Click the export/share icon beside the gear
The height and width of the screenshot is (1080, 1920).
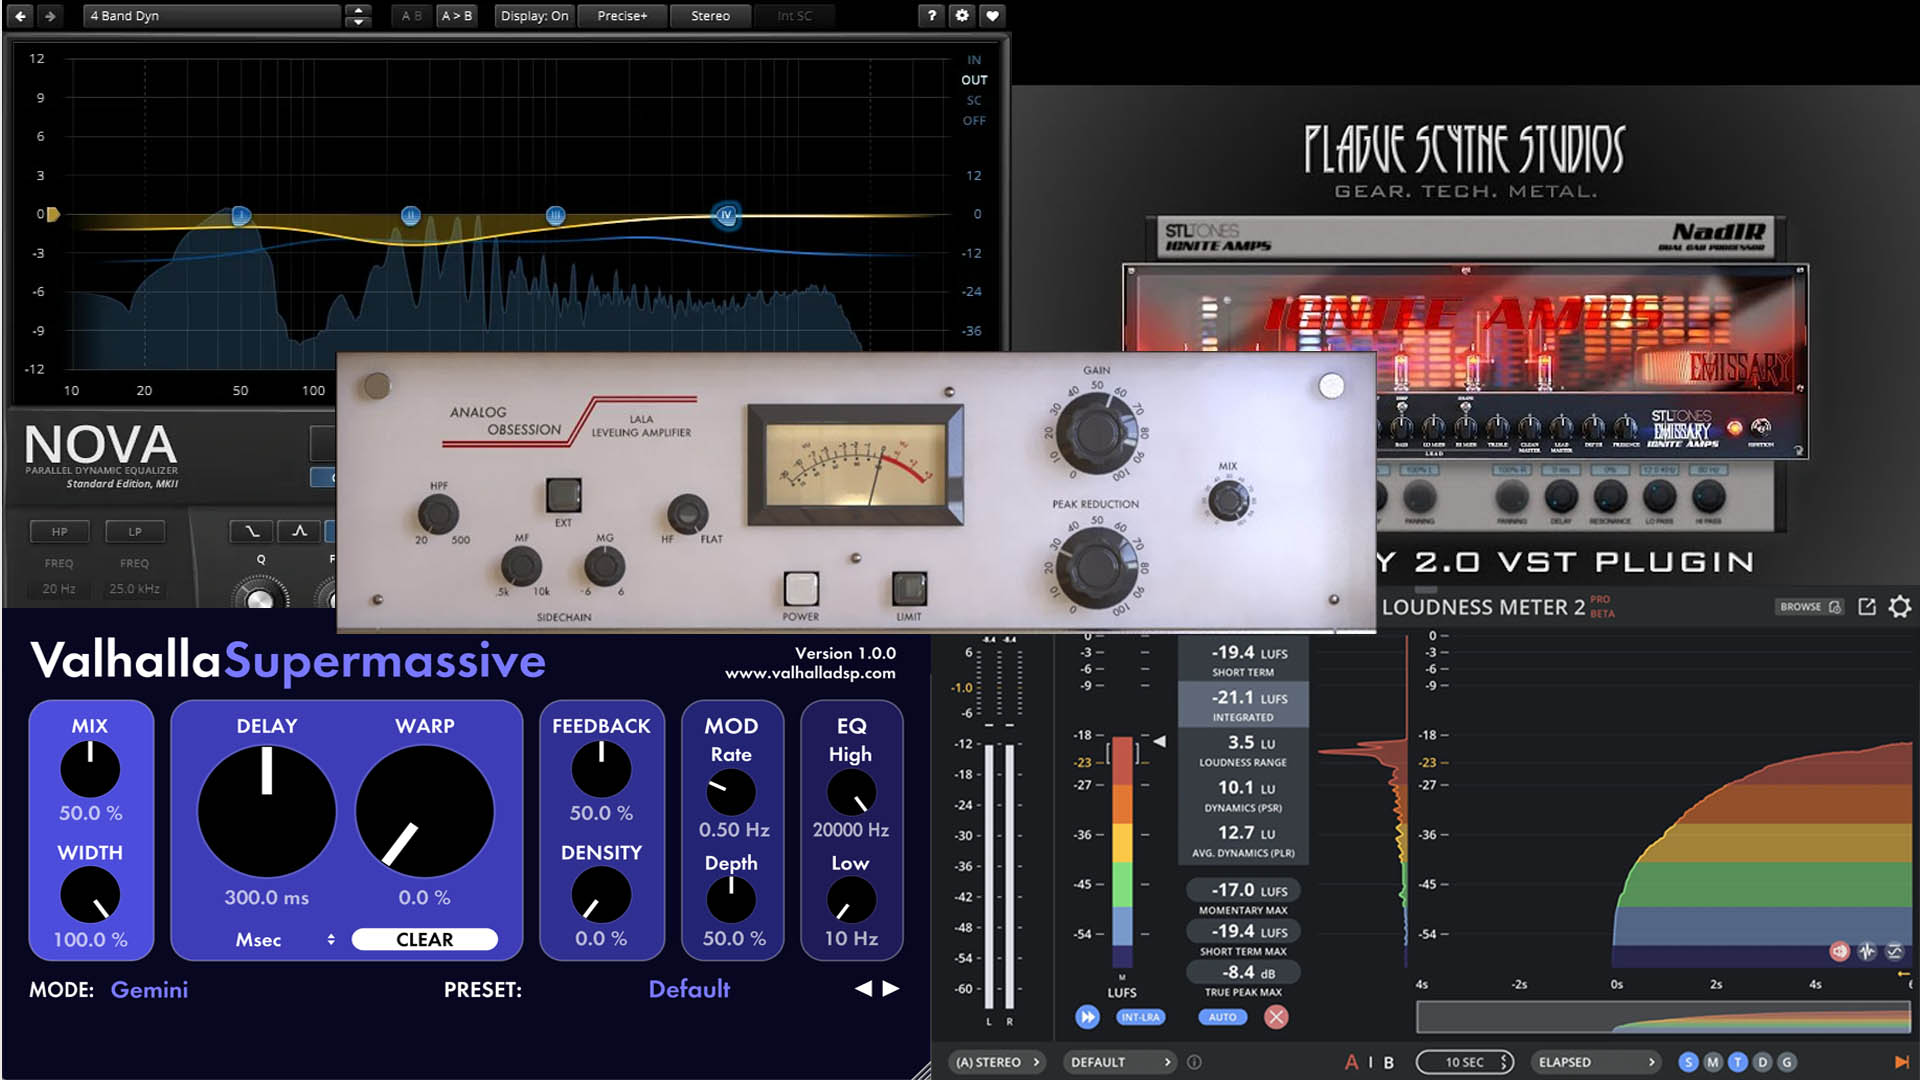pos(1865,606)
